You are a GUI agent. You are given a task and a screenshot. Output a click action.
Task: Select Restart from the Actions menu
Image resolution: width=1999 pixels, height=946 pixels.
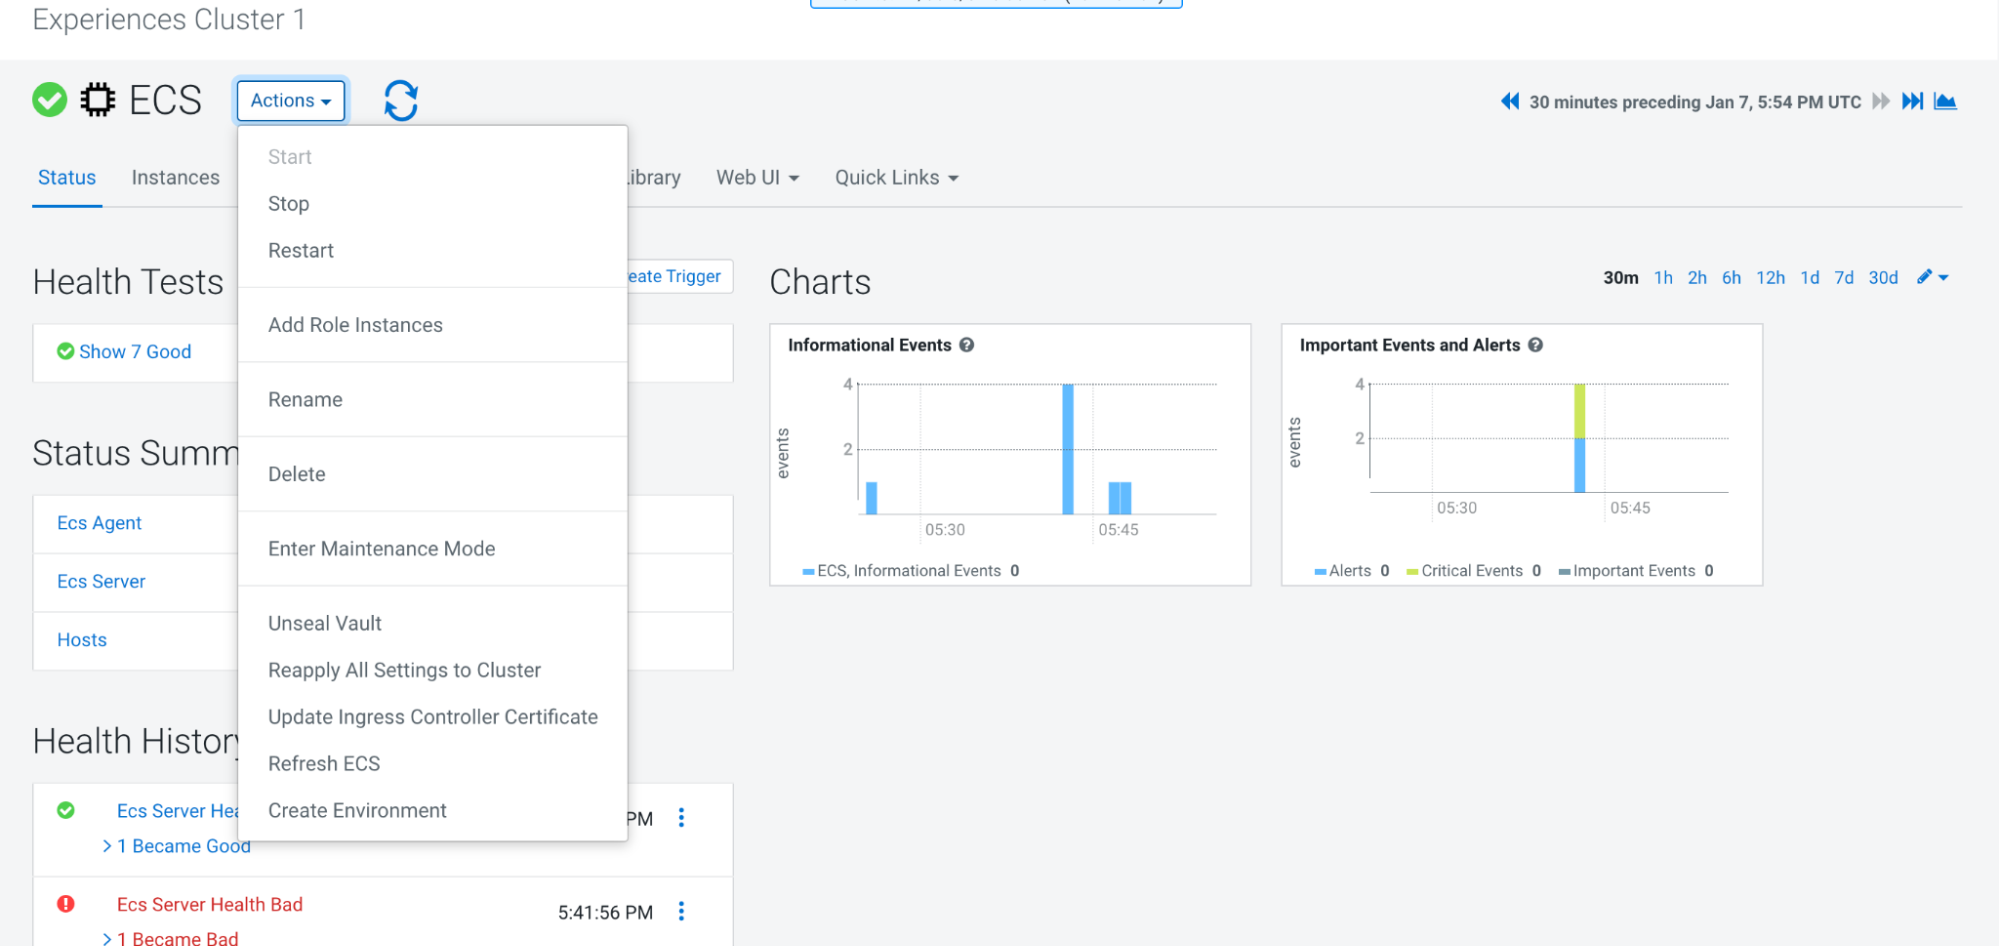[301, 251]
